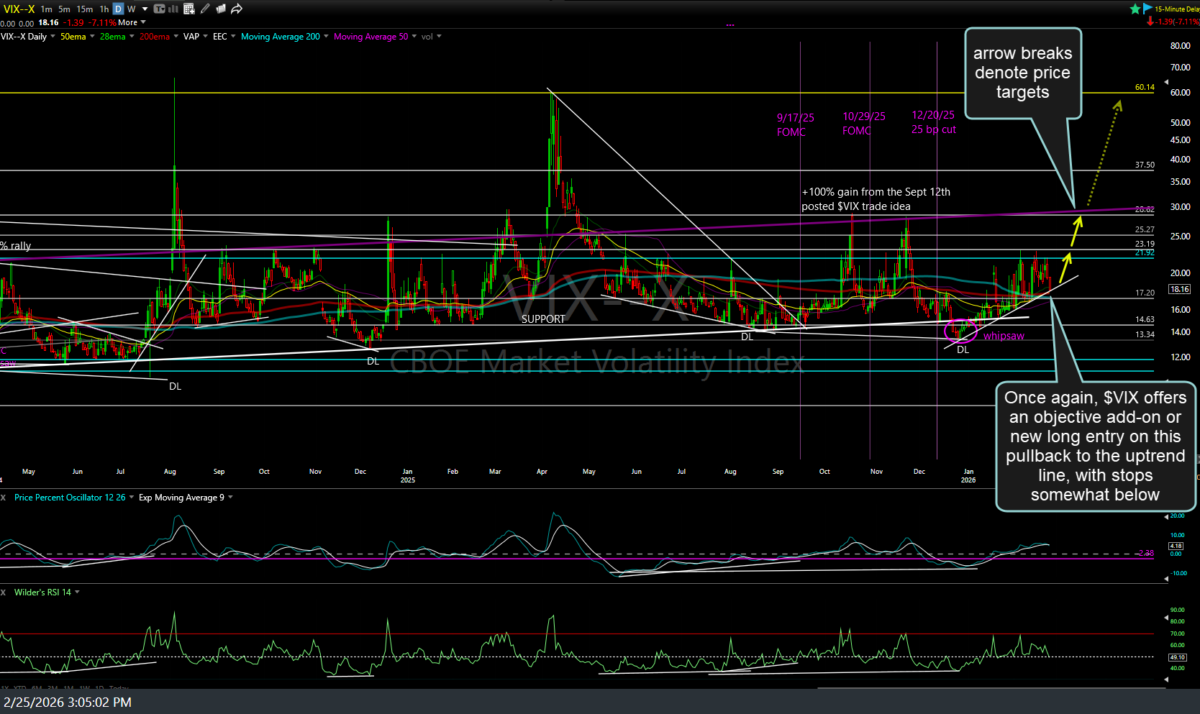Select the pencil drawing tool

205,8
